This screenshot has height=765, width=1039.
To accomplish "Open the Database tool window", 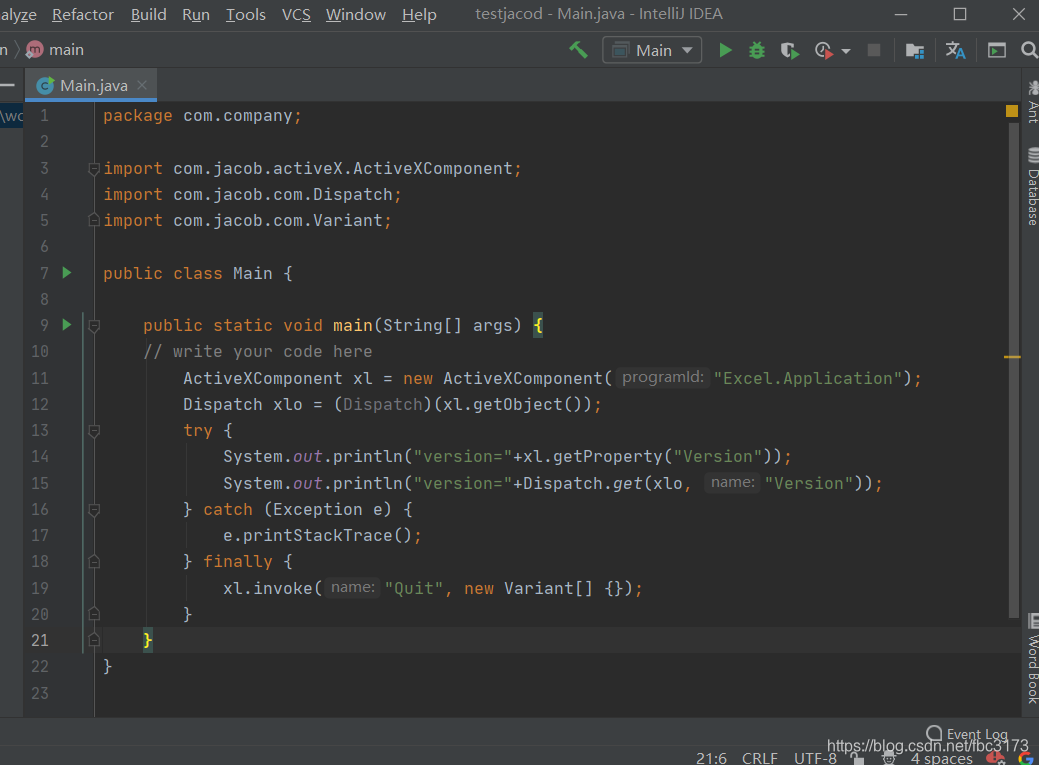I will coord(1032,187).
